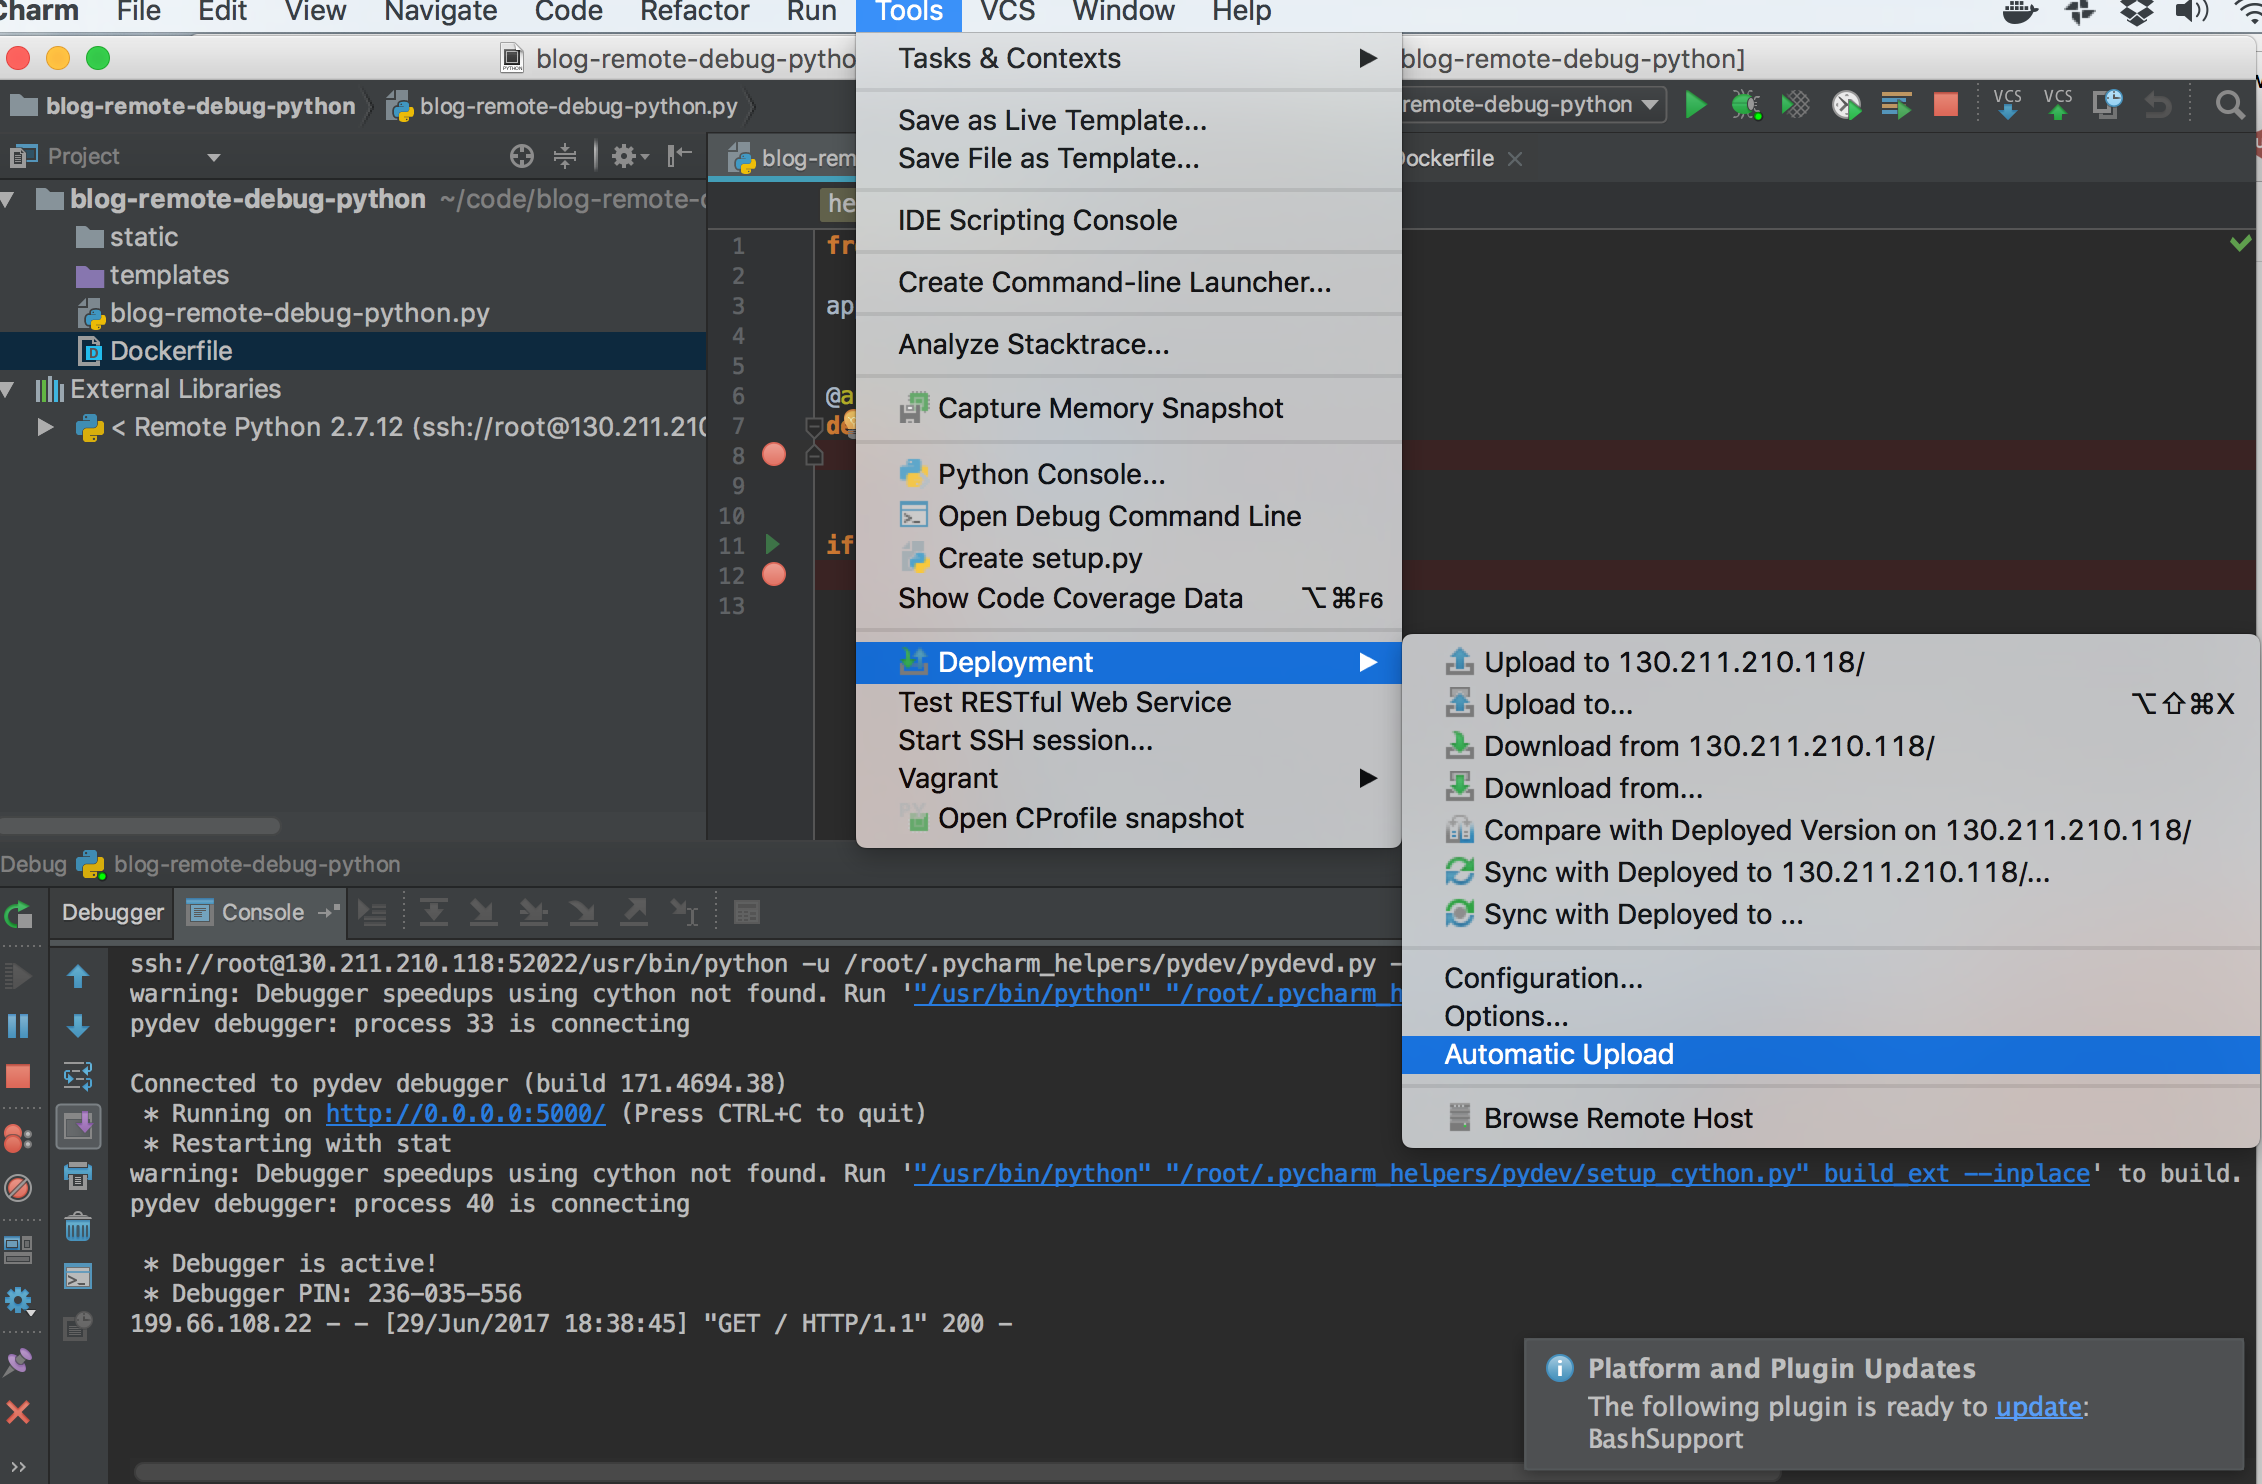The width and height of the screenshot is (2262, 1484).
Task: Expand Vagrant submenu
Action: 1128,778
